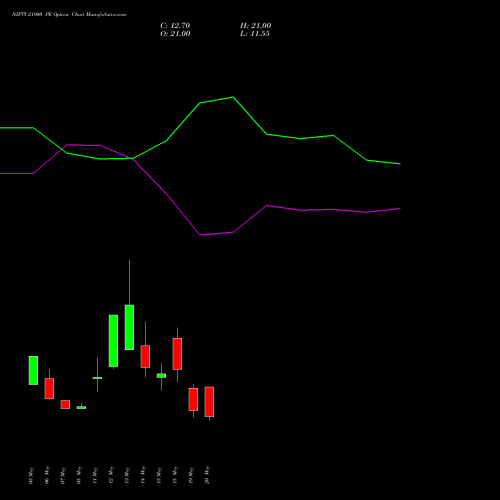Click the tall green candle for 12 May
The image size is (500, 500).
(x=113, y=341)
